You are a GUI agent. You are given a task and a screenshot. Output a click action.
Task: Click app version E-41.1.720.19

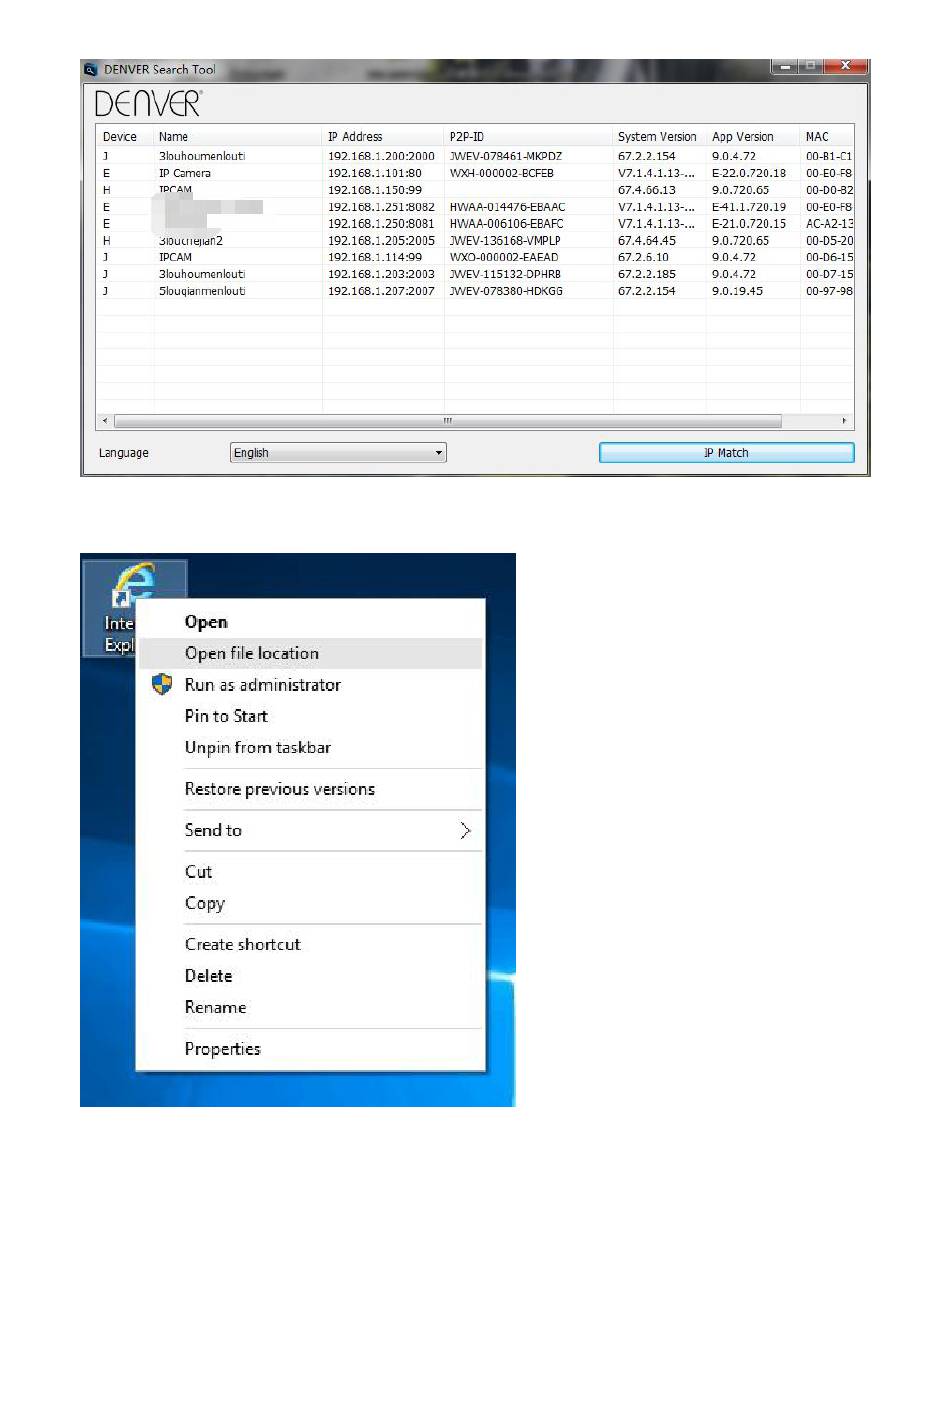749,207
